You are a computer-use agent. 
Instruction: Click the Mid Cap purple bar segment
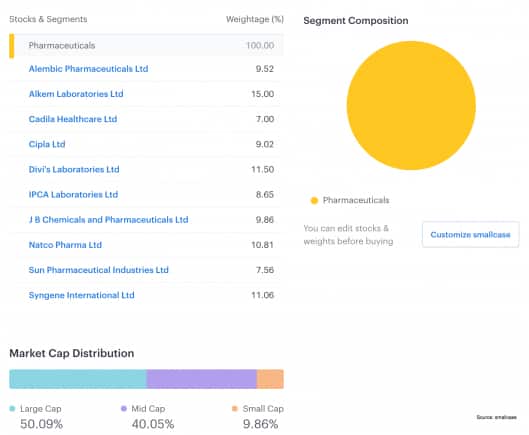(x=202, y=379)
